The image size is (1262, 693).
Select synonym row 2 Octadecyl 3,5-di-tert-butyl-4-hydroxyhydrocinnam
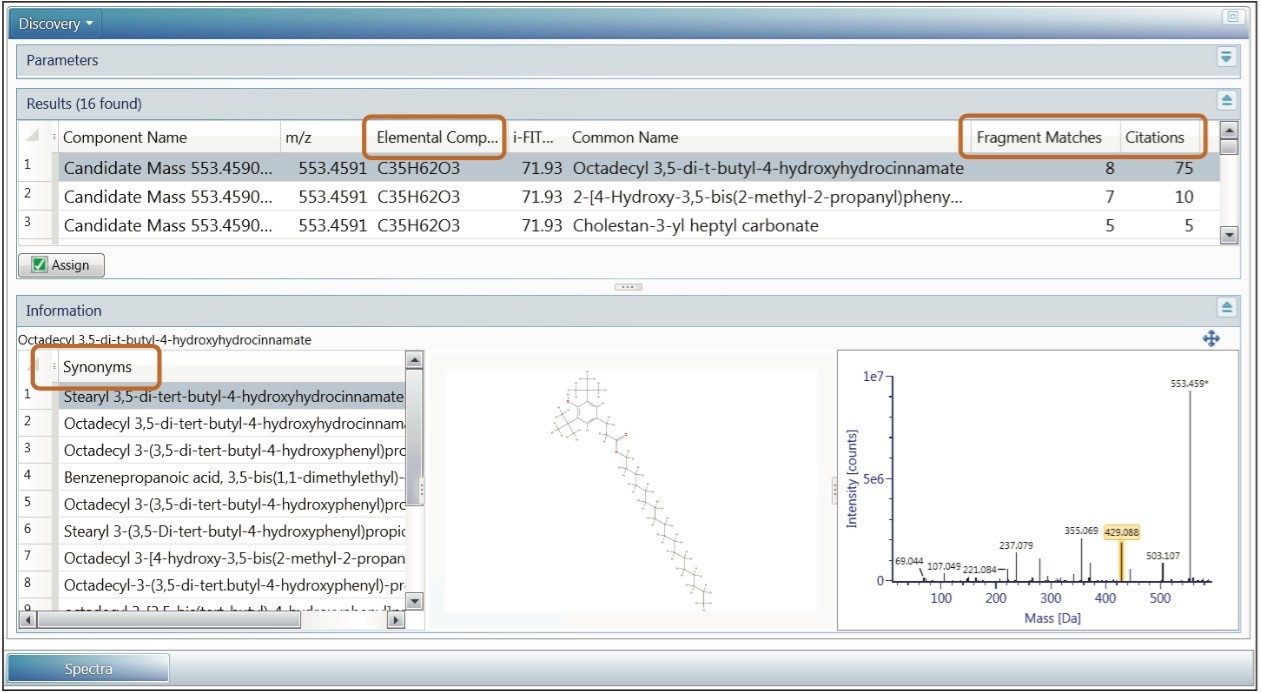click(233, 423)
